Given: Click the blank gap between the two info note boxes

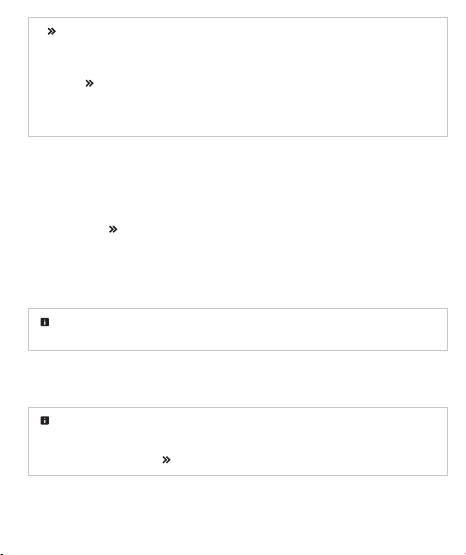Looking at the screenshot, I should click(238, 379).
